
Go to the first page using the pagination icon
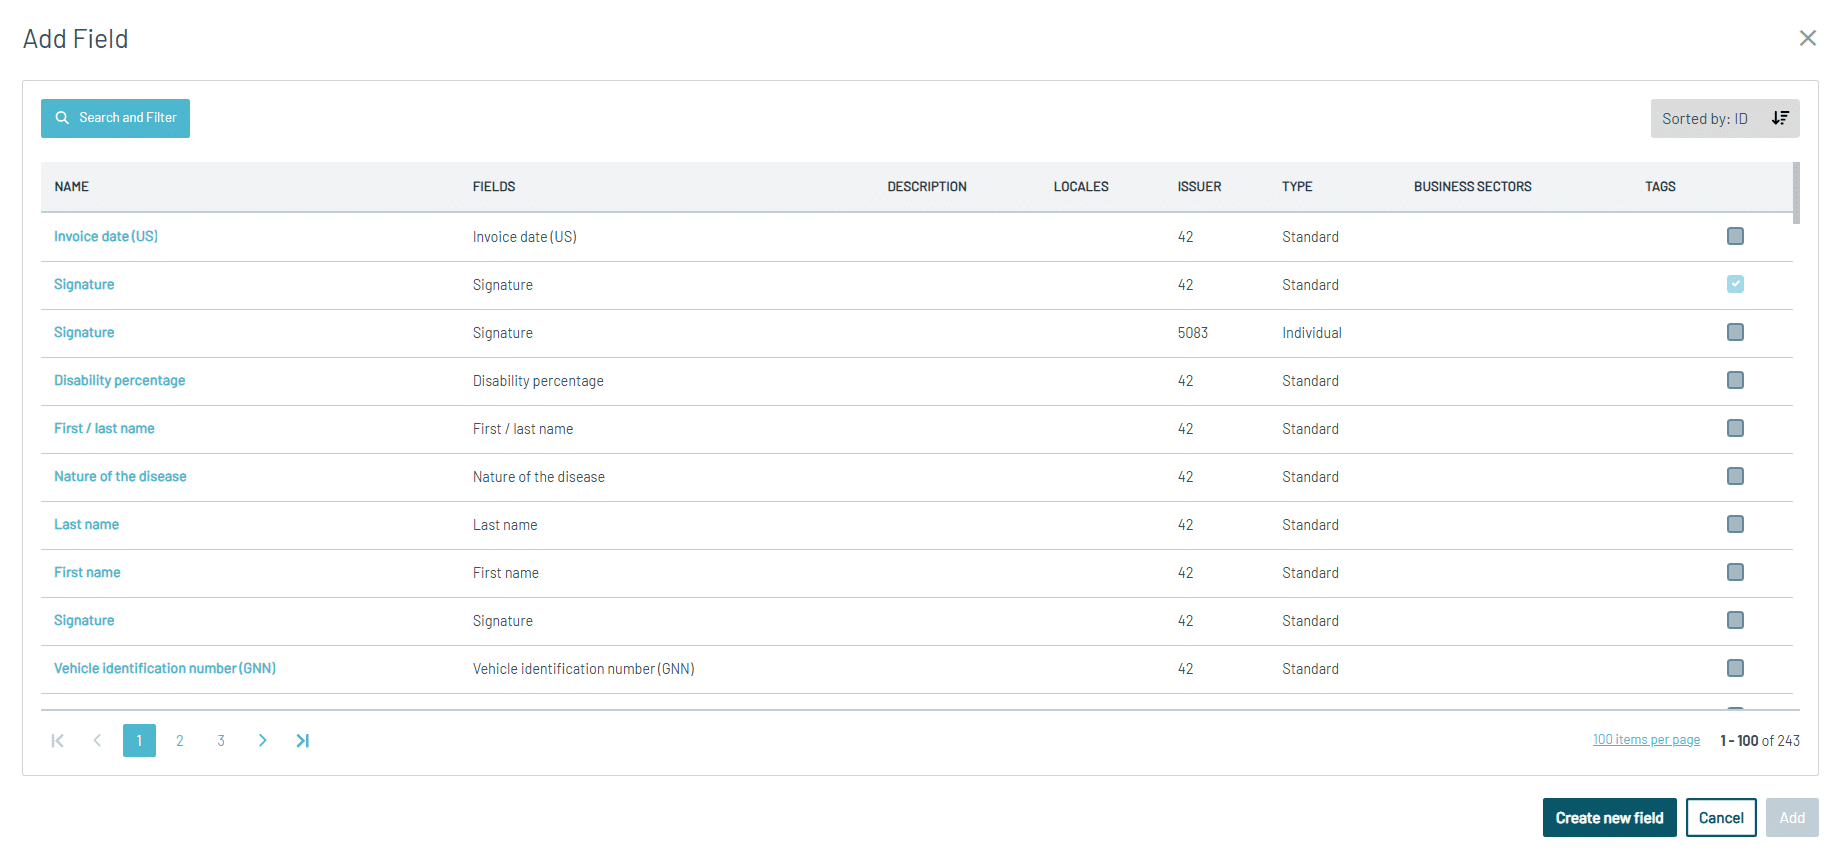tap(57, 741)
